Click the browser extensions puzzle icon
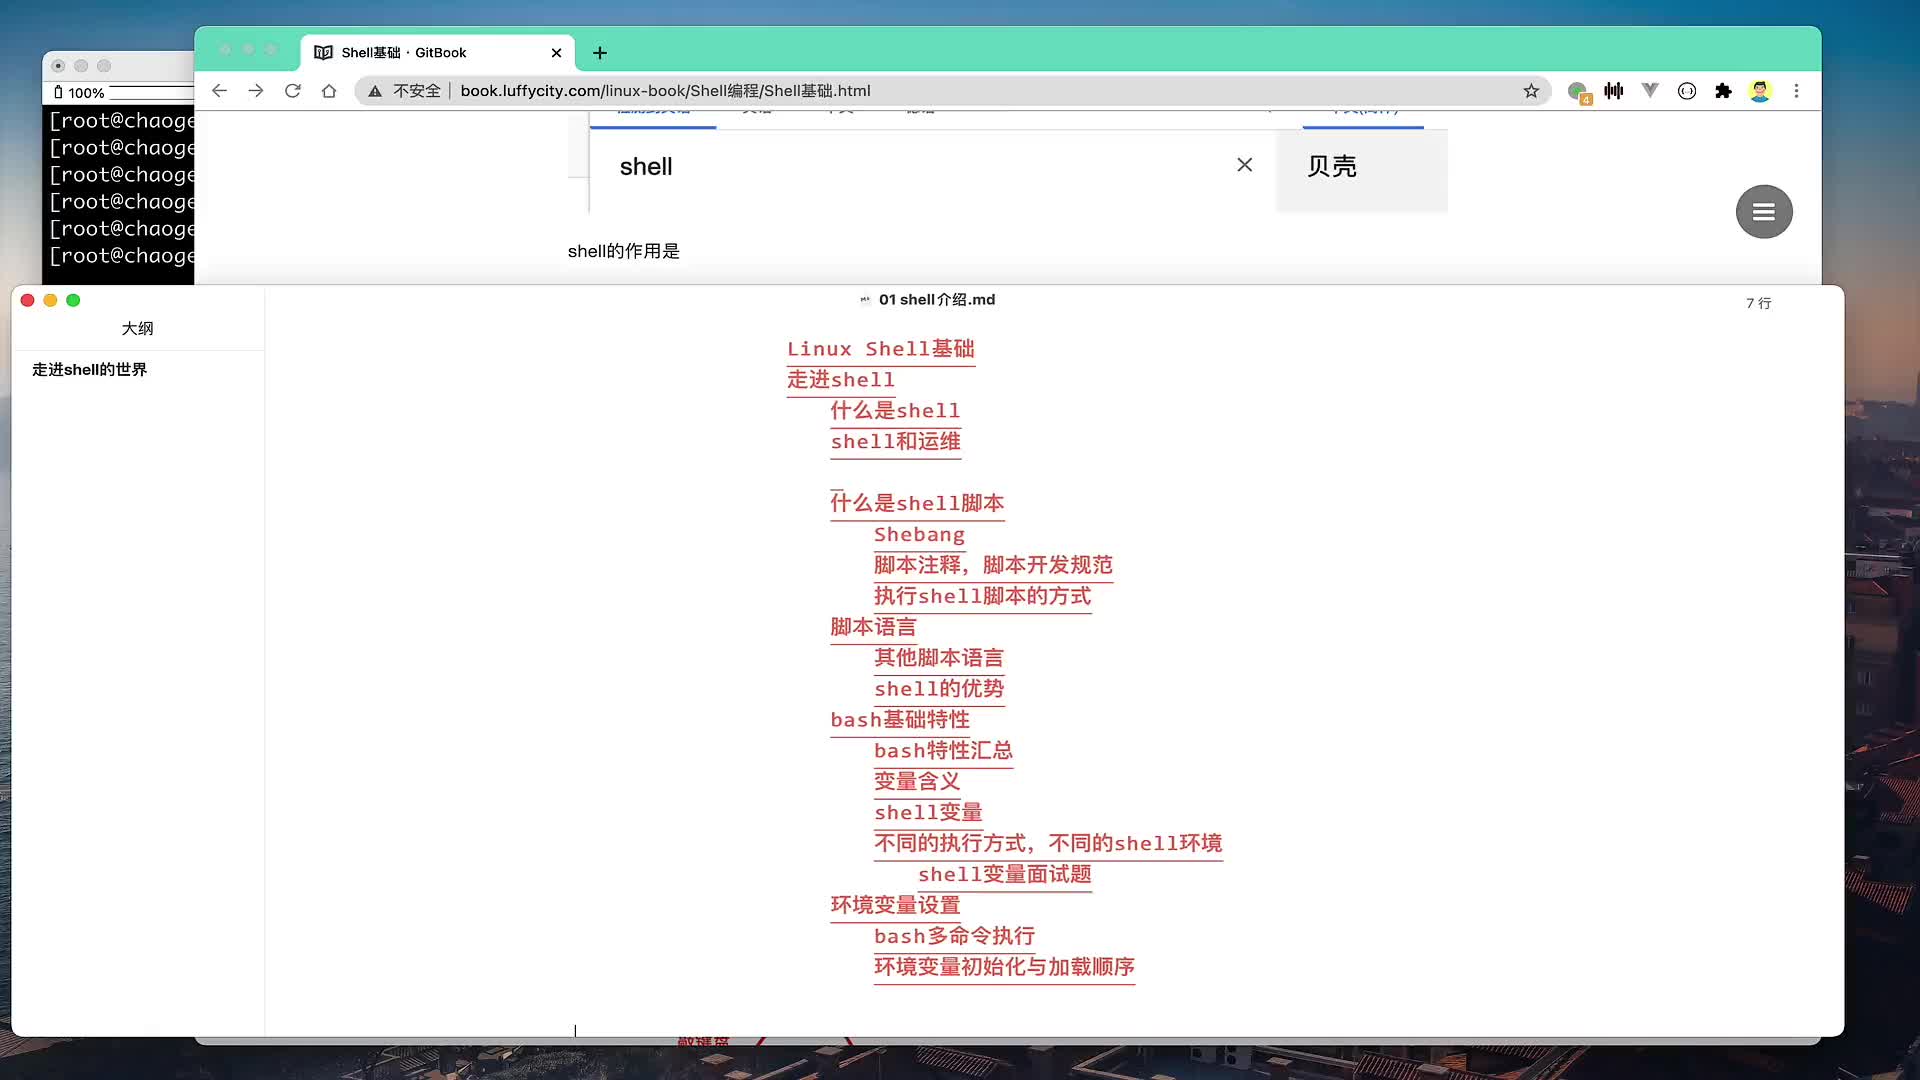 [x=1726, y=90]
